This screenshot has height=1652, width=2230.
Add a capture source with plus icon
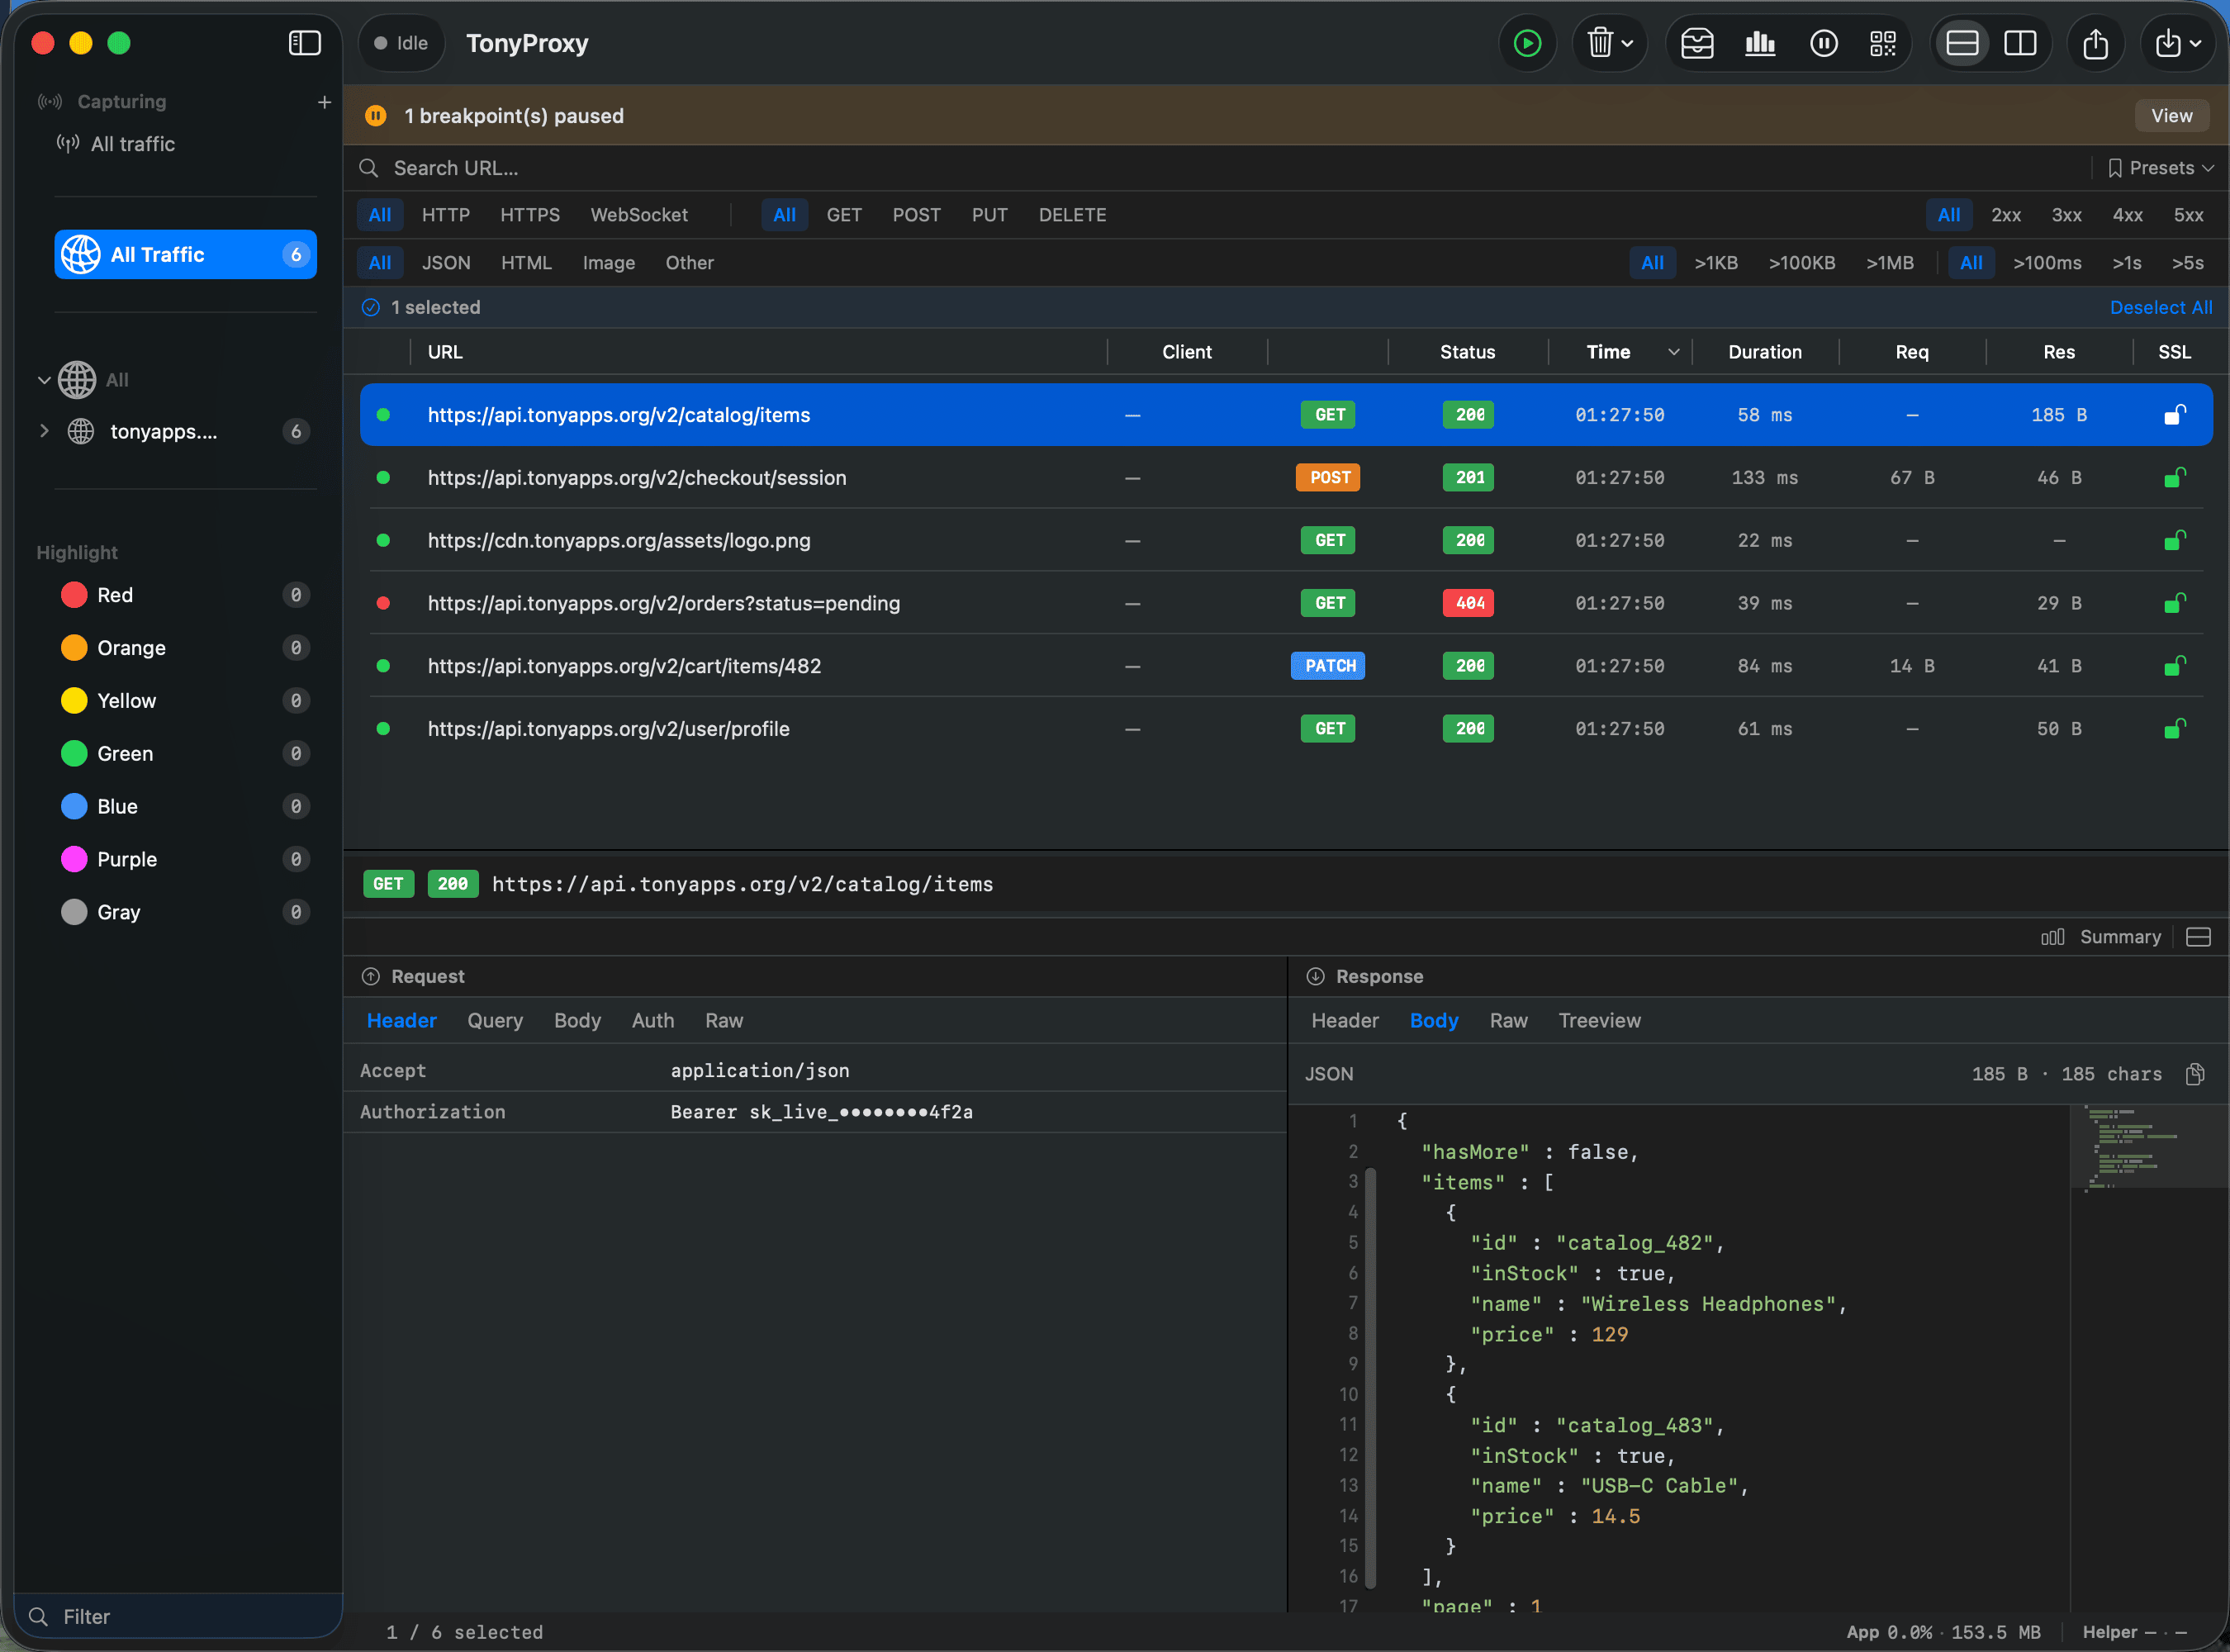click(324, 102)
